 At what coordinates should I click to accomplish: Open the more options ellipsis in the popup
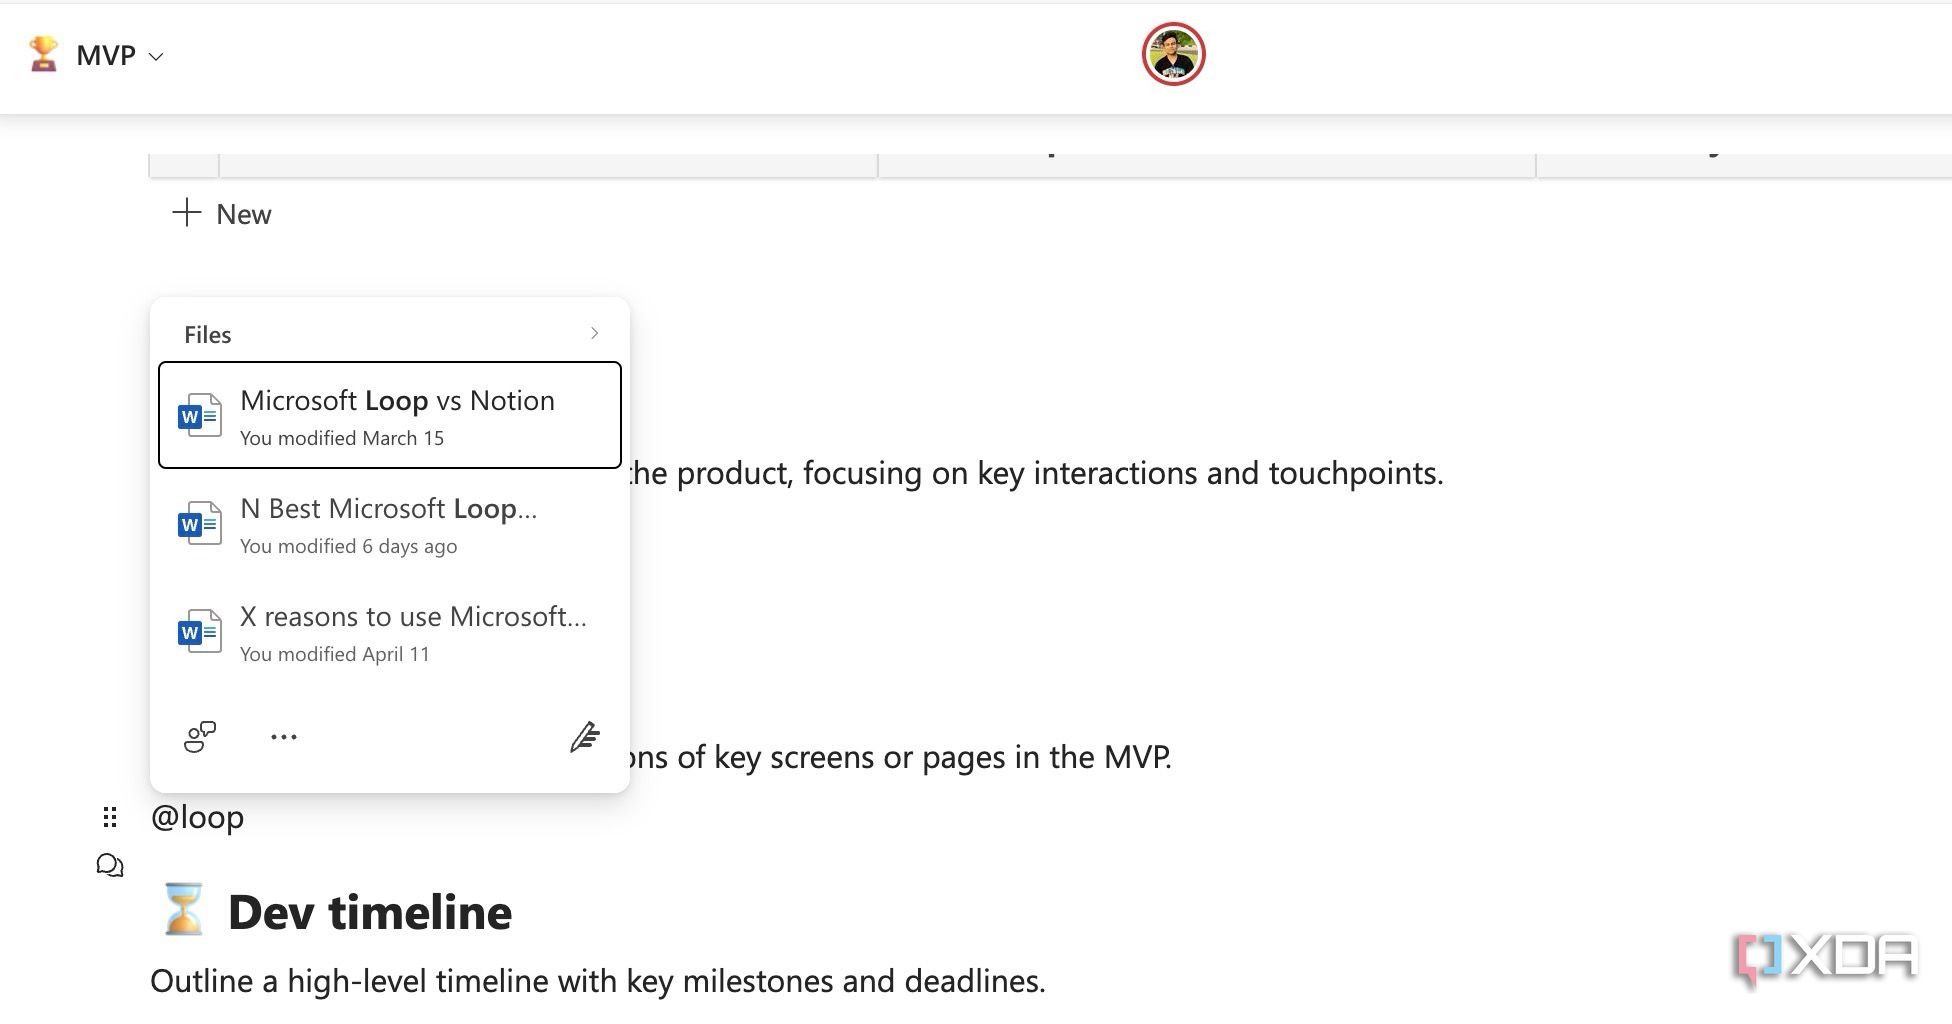(x=284, y=737)
